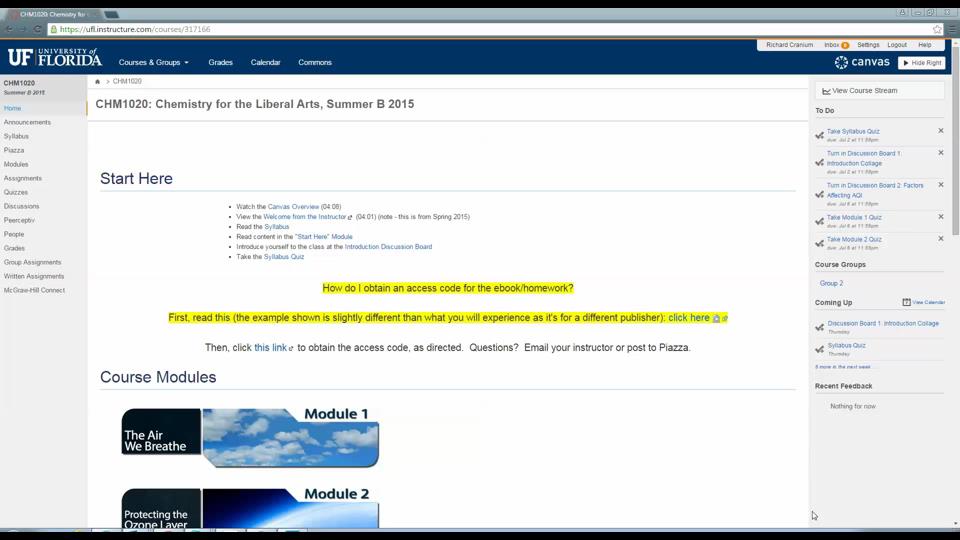Open Modules in the course sidebar
The width and height of the screenshot is (960, 540).
[x=16, y=164]
